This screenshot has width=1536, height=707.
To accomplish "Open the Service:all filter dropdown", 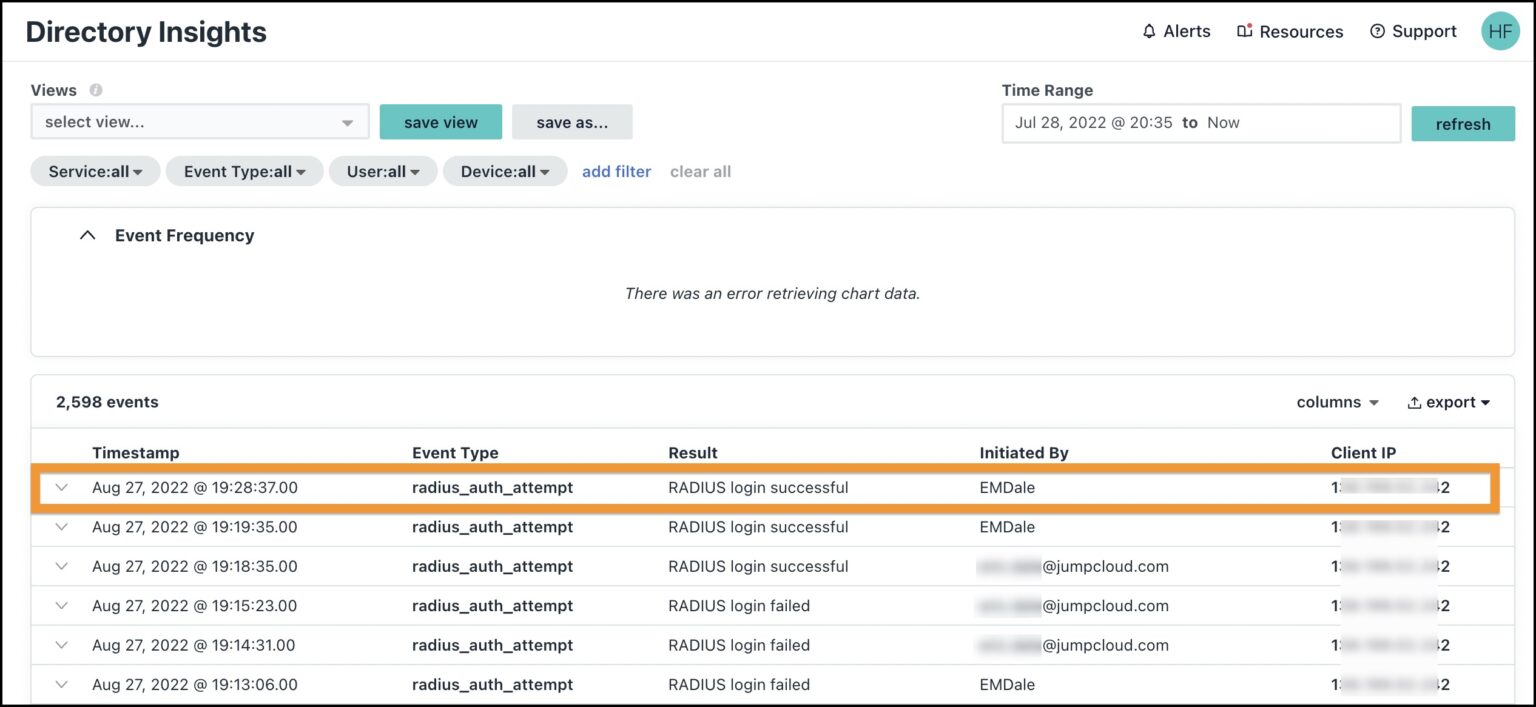I will (94, 171).
